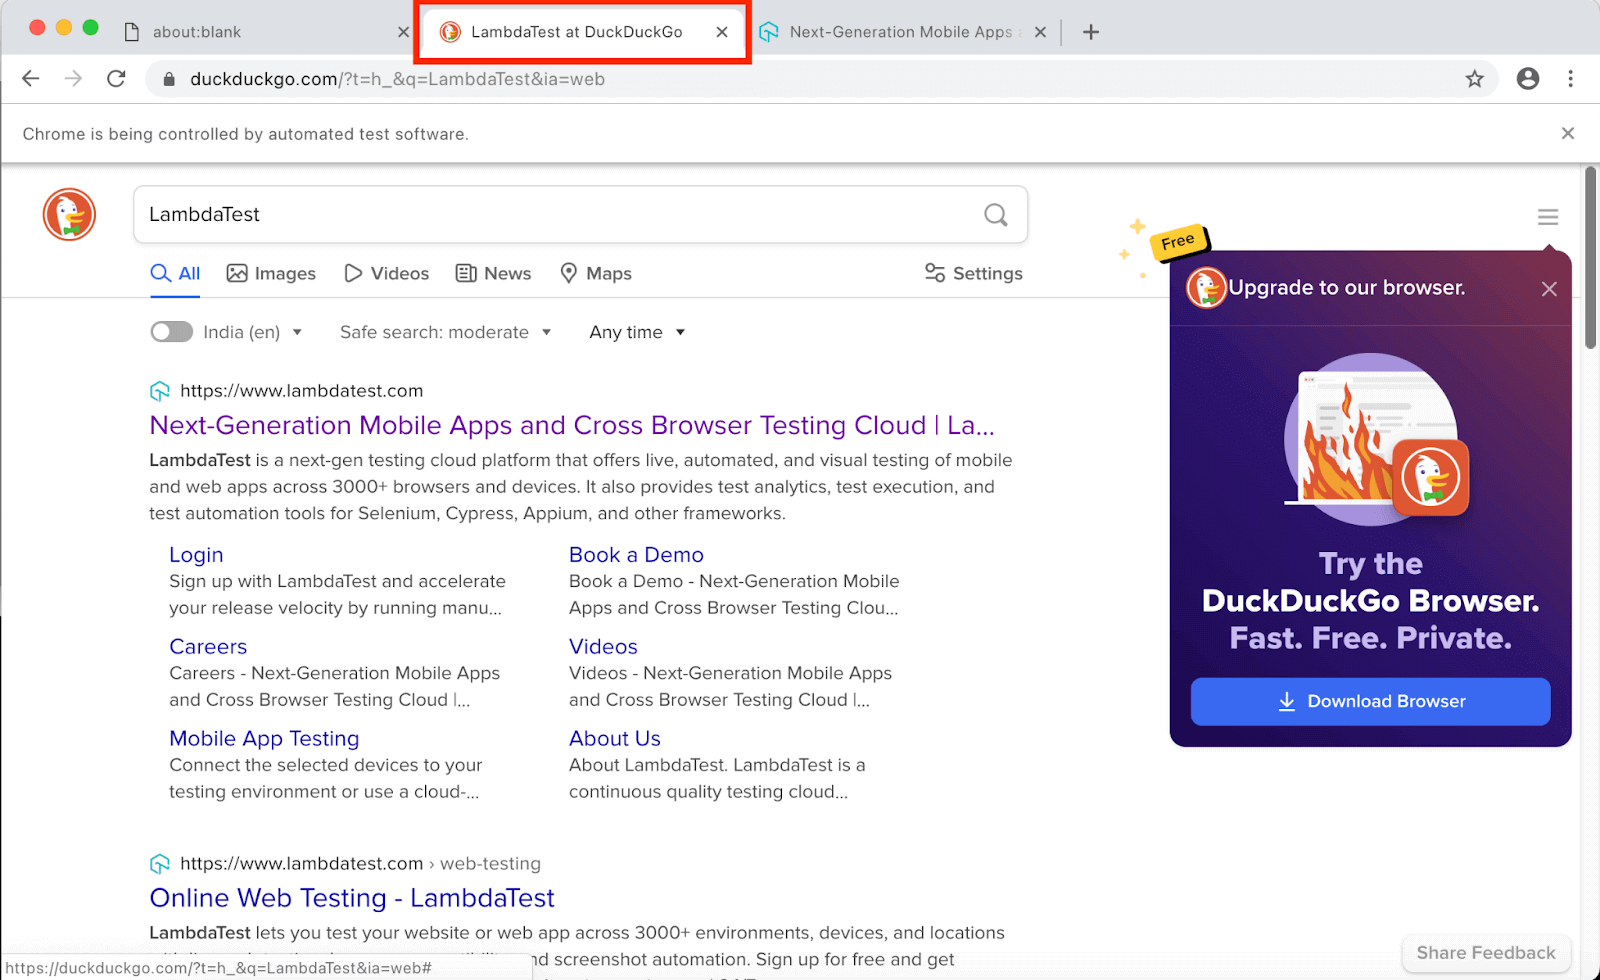Open the hamburger menu icon
Screen dimensions: 1600x980
tap(1548, 217)
